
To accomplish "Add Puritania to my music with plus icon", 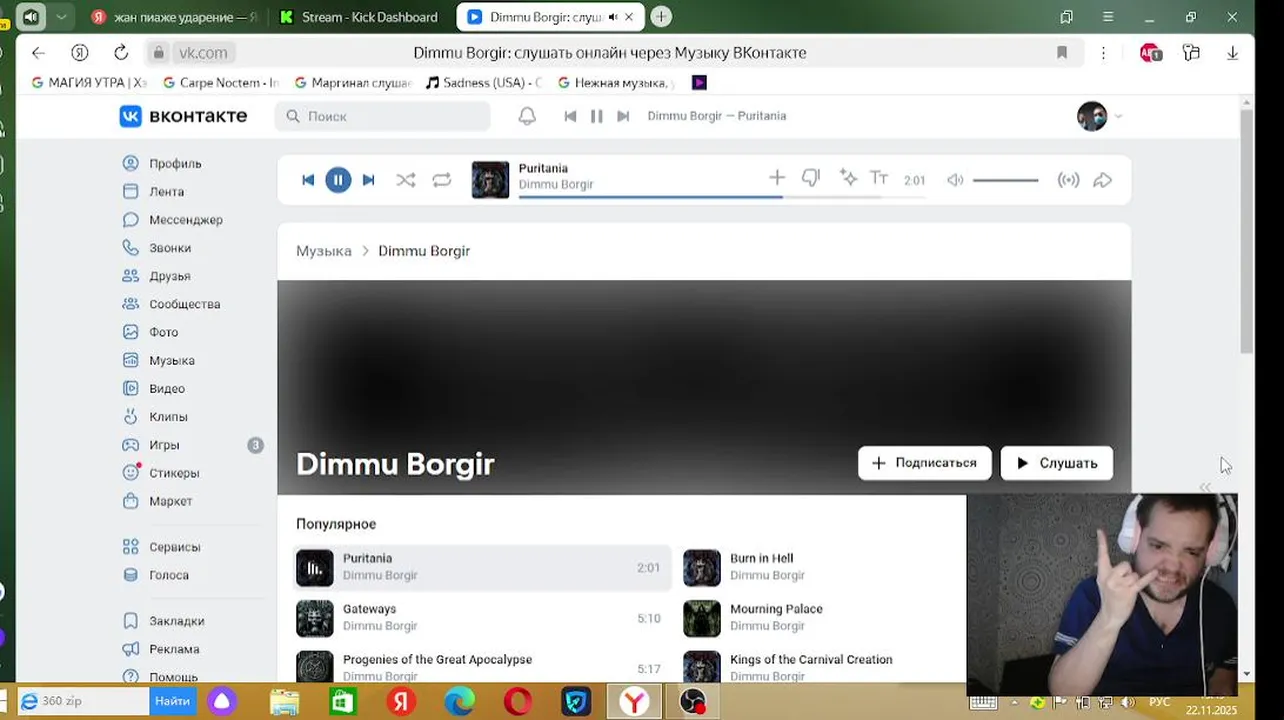I will 777,178.
